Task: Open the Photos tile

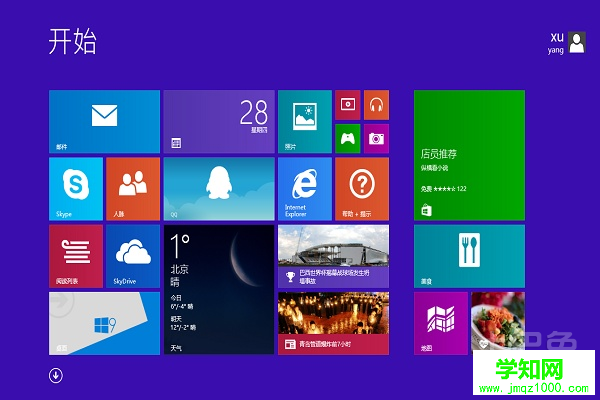Action: click(x=305, y=122)
